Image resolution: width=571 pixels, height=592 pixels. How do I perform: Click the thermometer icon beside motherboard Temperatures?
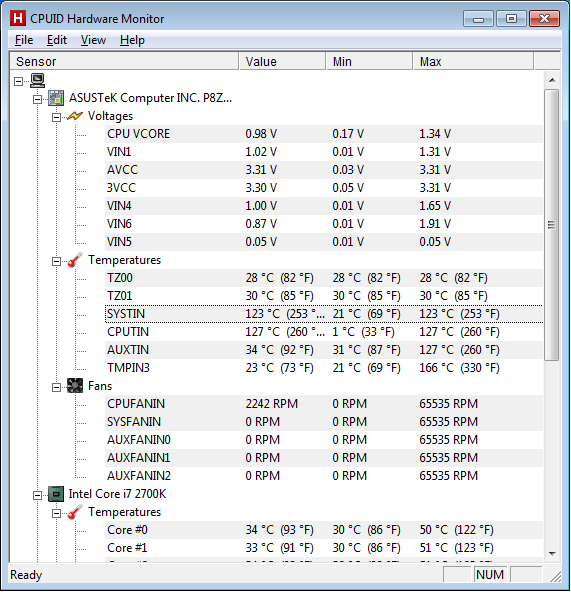75,260
